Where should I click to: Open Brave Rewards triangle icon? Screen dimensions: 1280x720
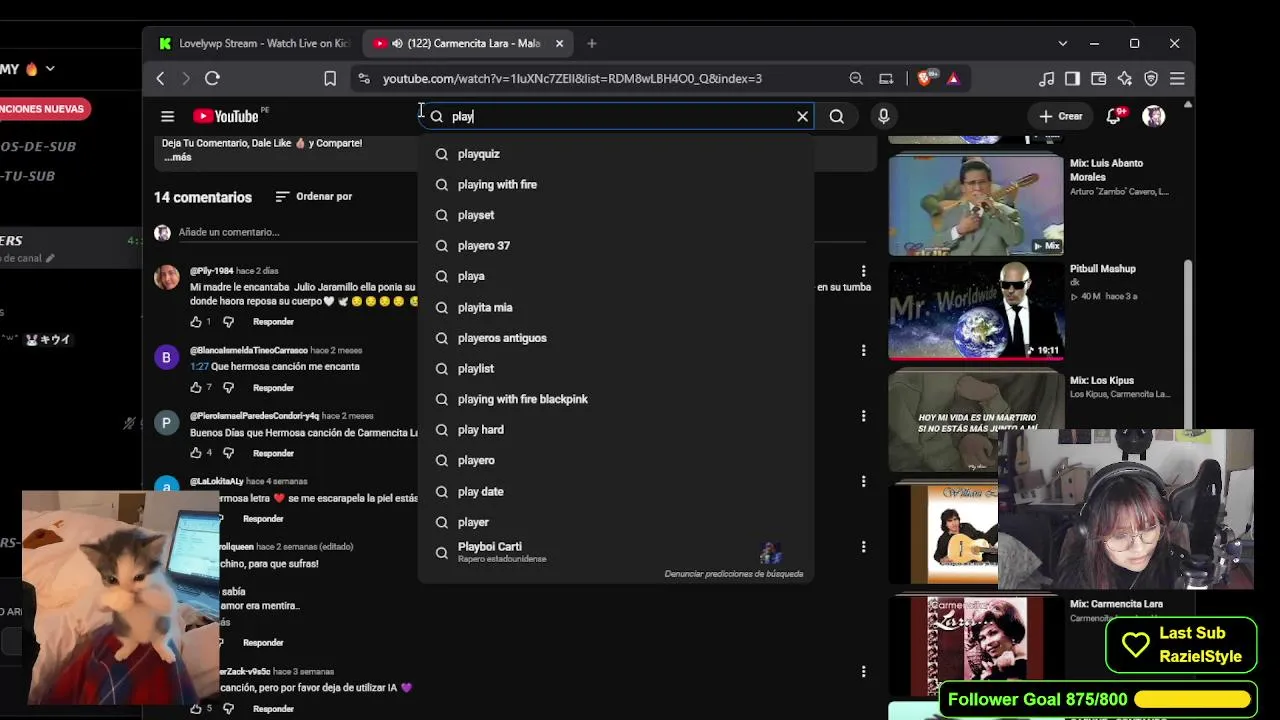(953, 78)
